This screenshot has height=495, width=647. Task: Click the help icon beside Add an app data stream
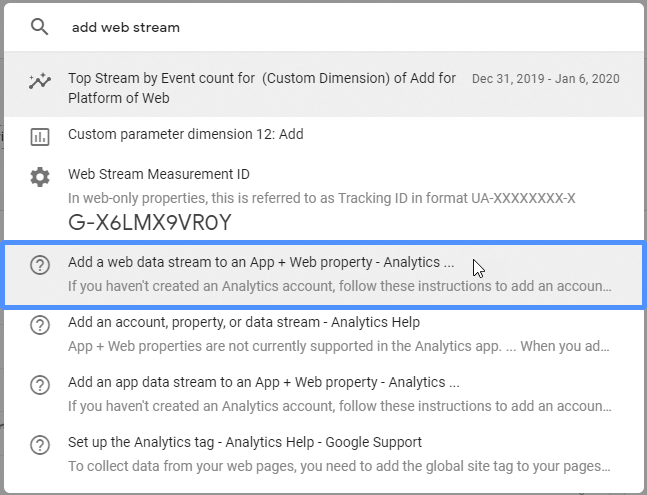click(40, 385)
